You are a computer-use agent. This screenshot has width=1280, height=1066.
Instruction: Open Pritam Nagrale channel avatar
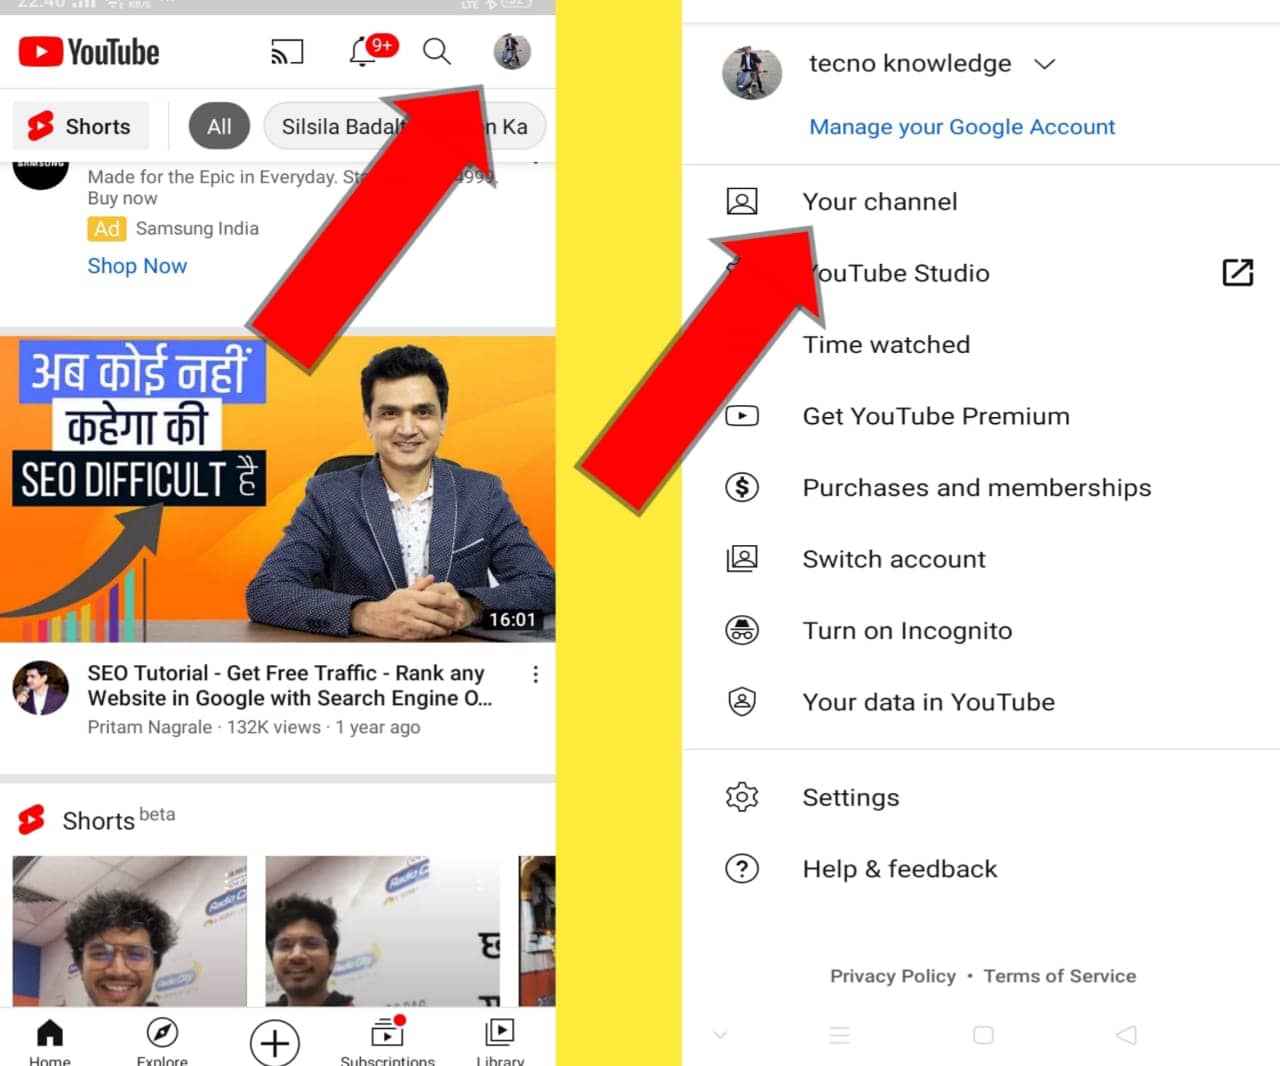(41, 688)
